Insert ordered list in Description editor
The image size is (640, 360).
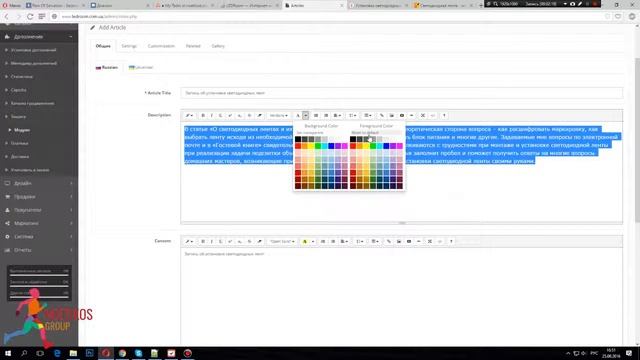326,116
